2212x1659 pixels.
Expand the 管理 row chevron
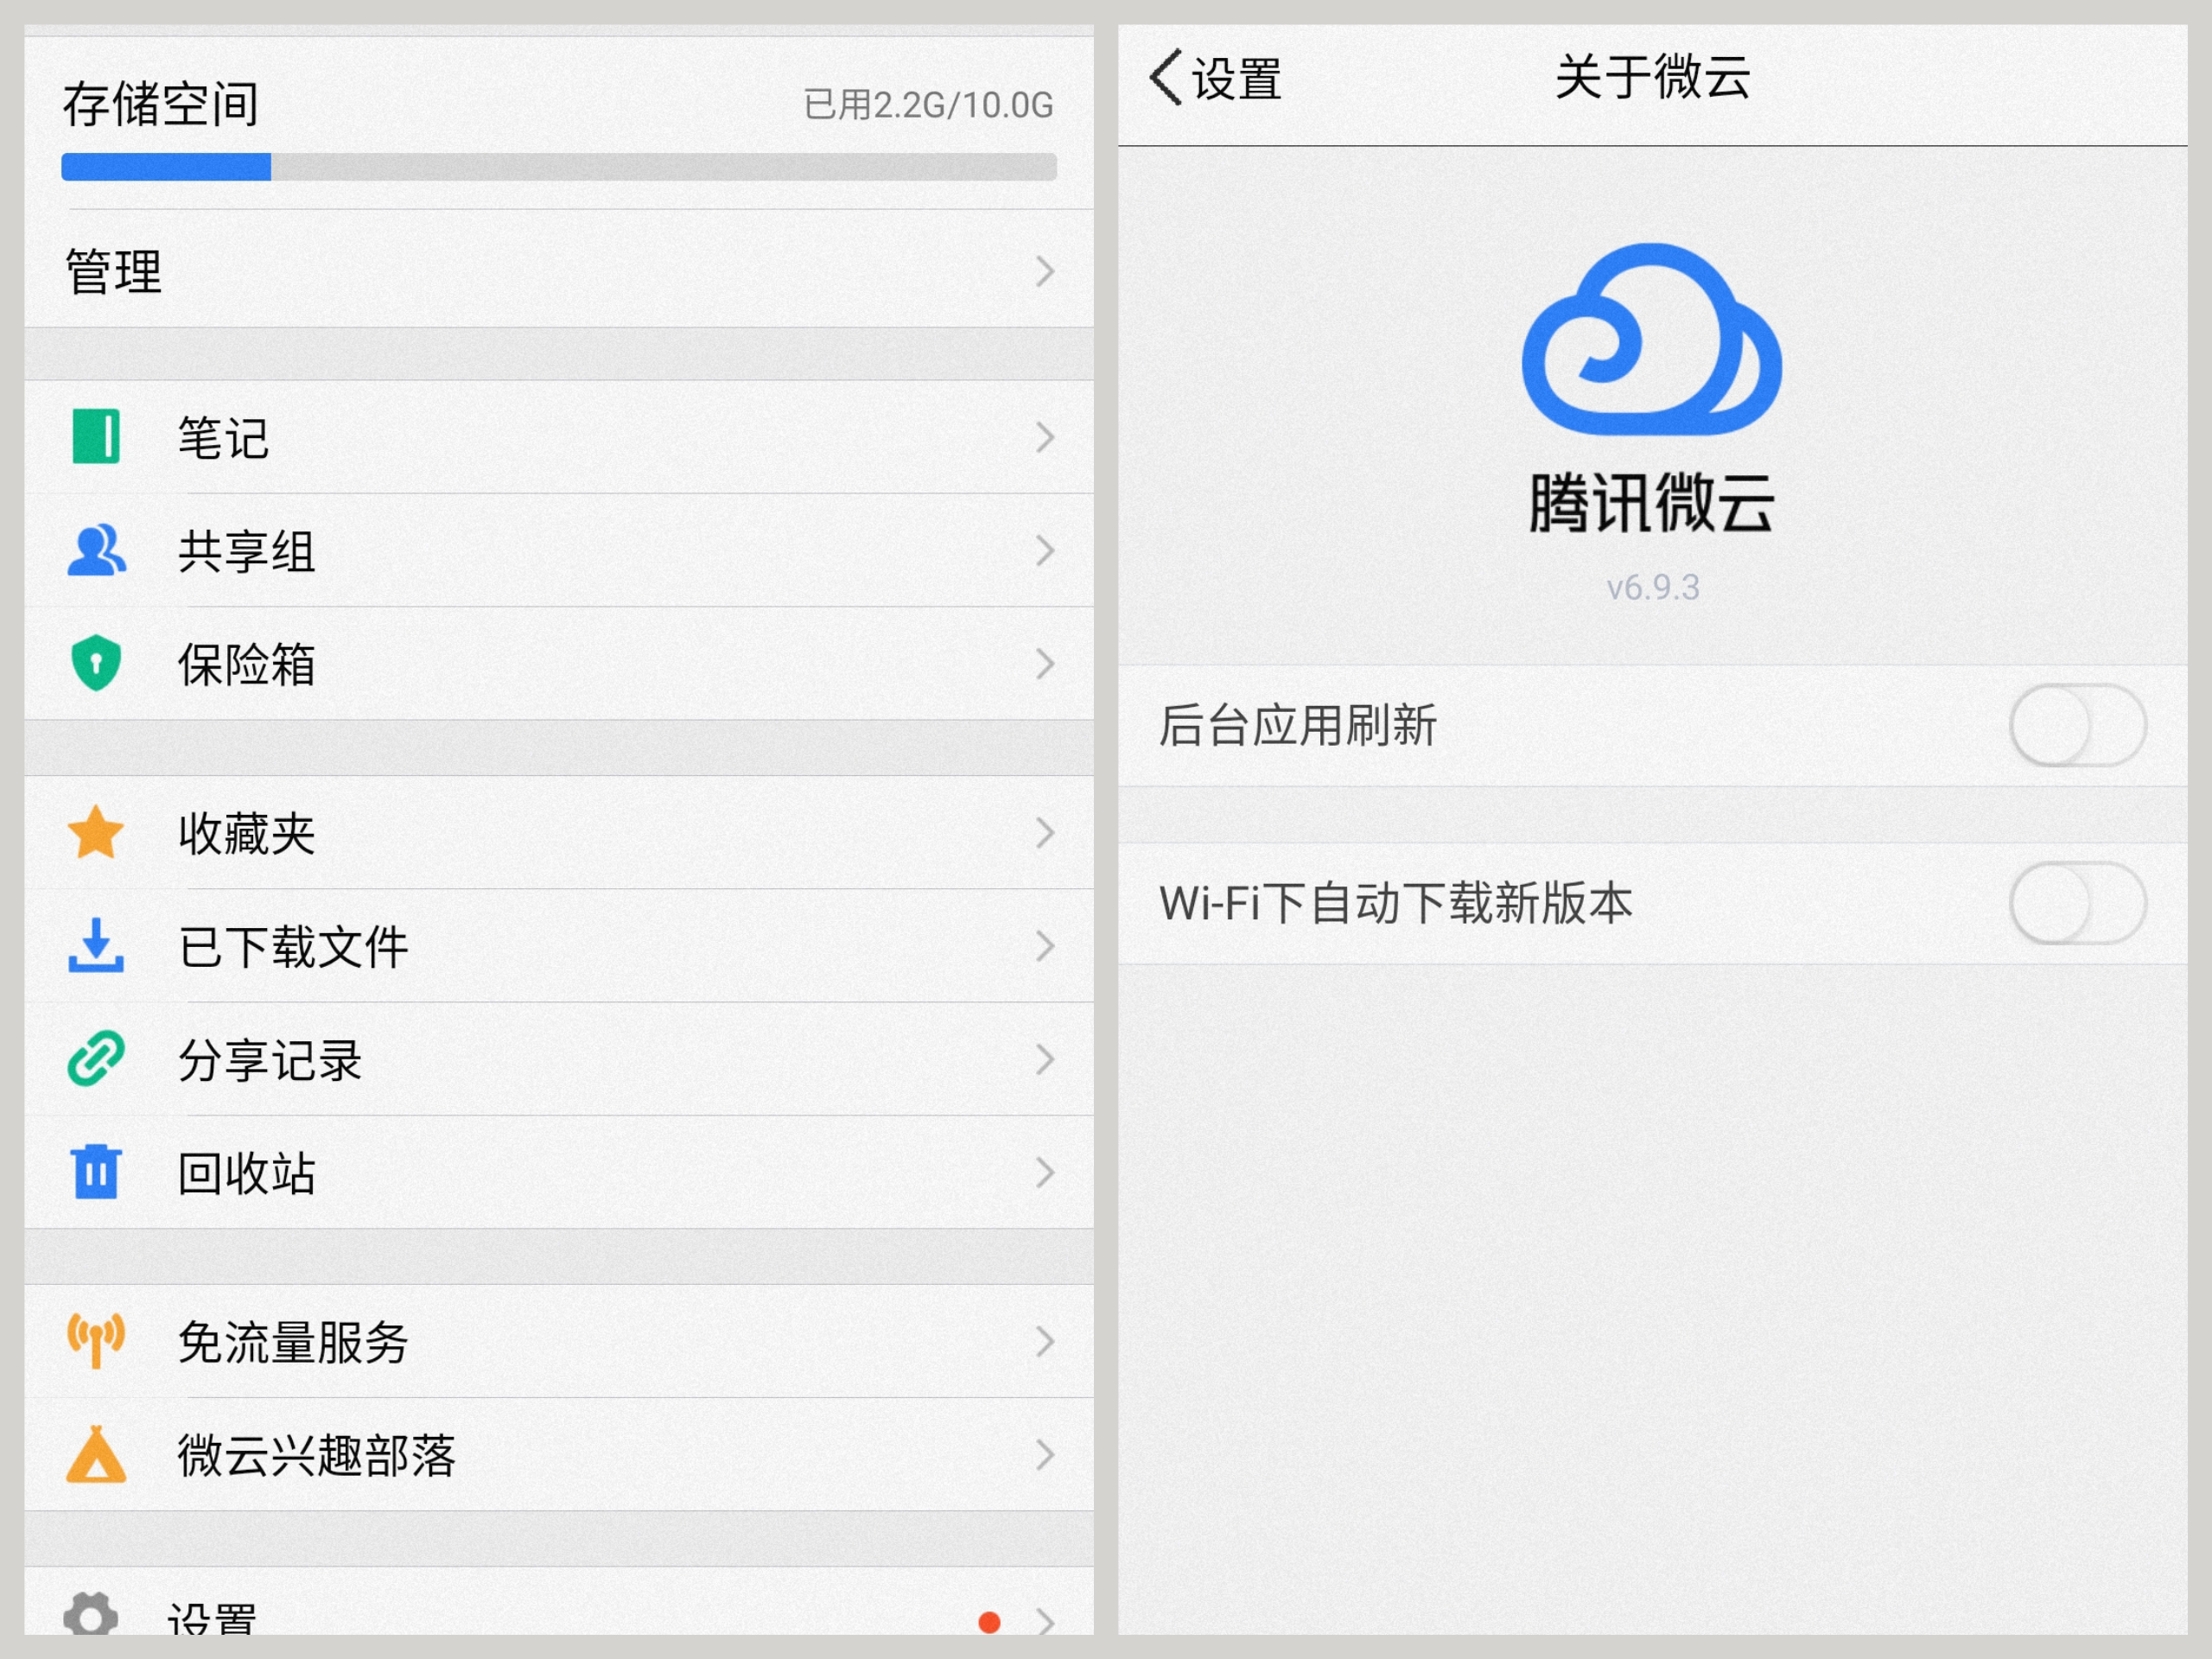(1045, 271)
